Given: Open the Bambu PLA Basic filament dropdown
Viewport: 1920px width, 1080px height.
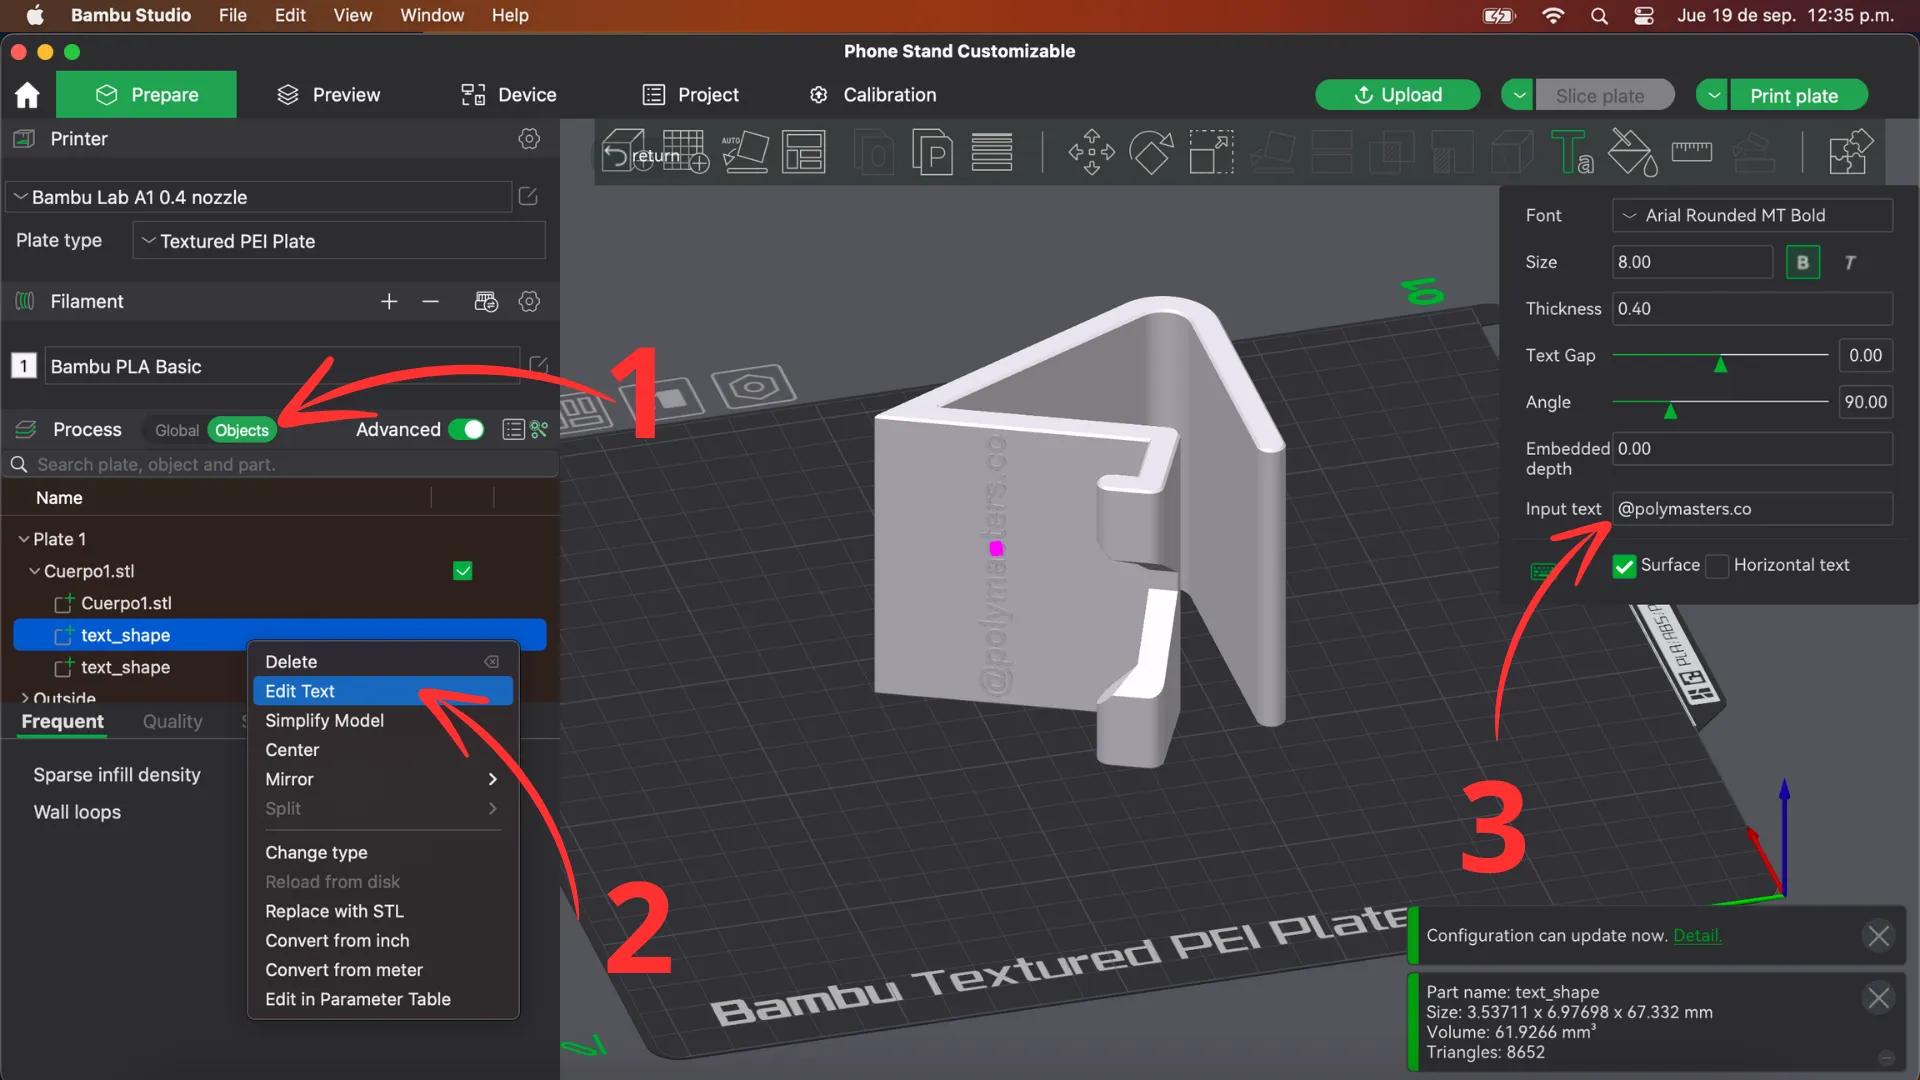Looking at the screenshot, I should point(280,366).
